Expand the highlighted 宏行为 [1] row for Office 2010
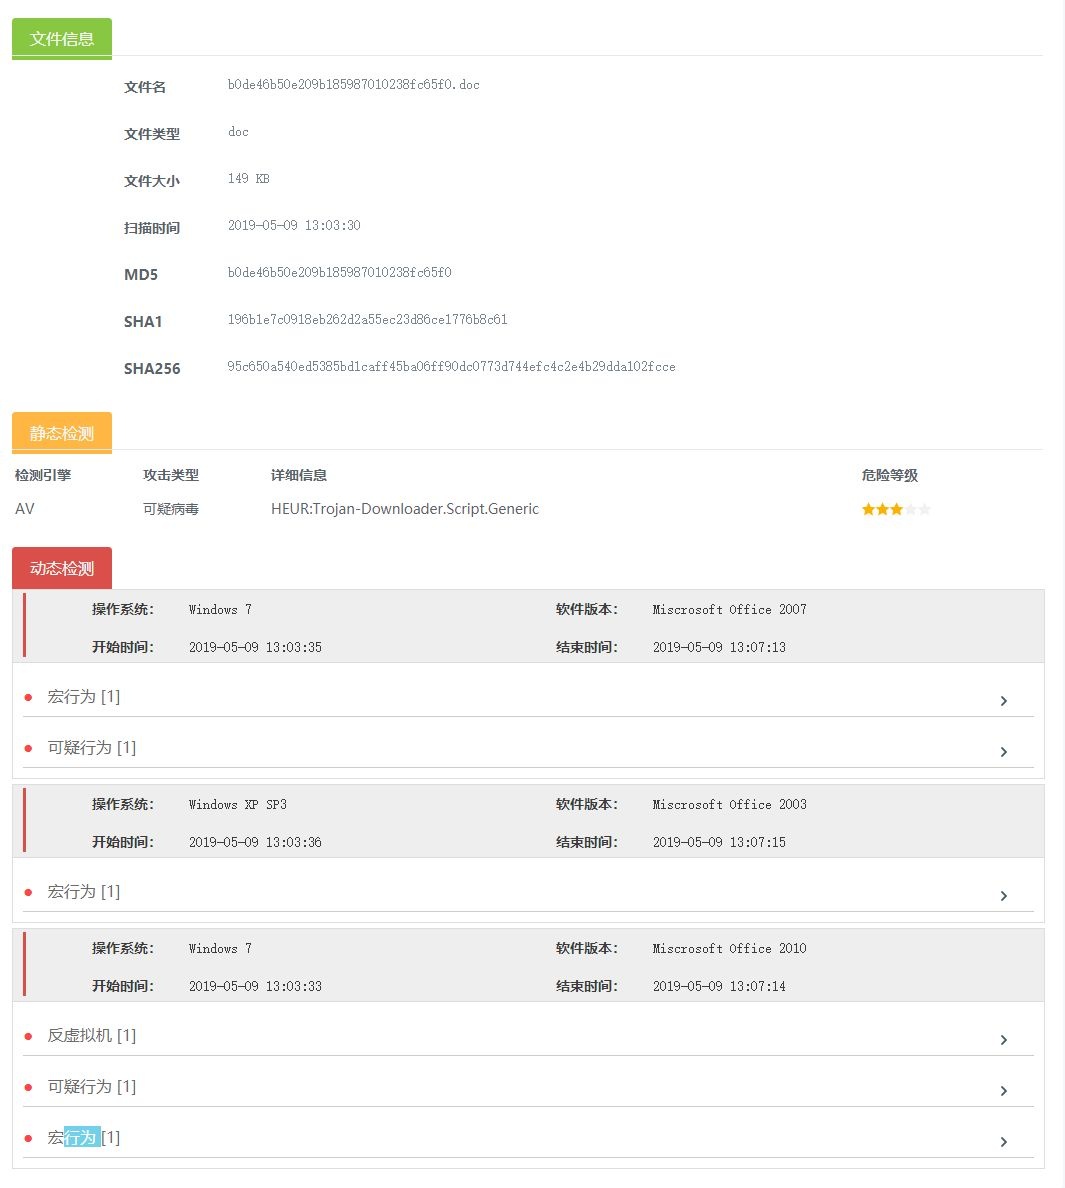1065x1188 pixels. click(x=84, y=1138)
